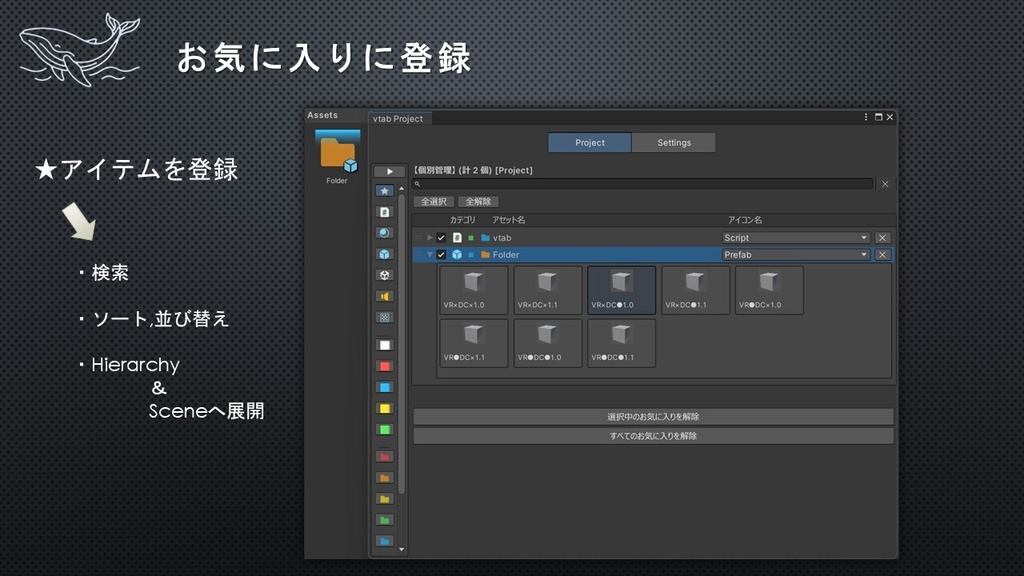The image size is (1024, 576).
Task: Open the Script icon name dropdown
Action: (x=796, y=238)
